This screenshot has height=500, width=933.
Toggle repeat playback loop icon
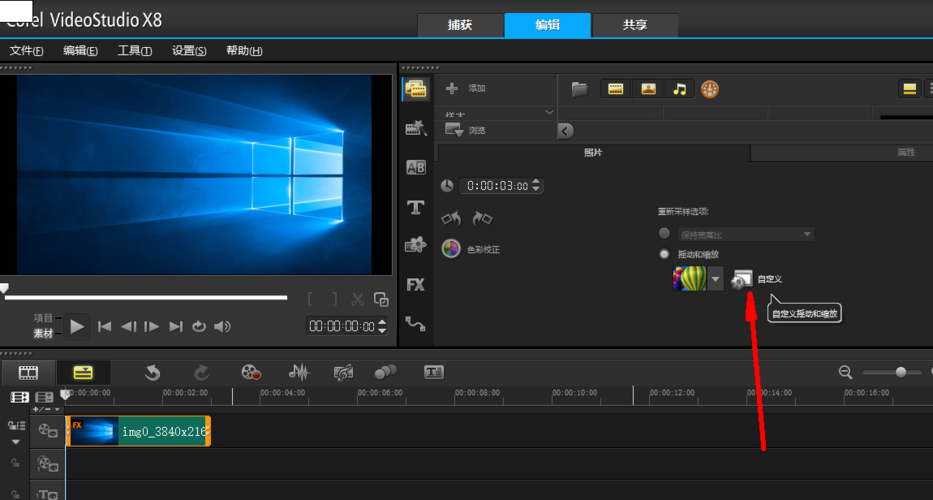click(x=199, y=326)
